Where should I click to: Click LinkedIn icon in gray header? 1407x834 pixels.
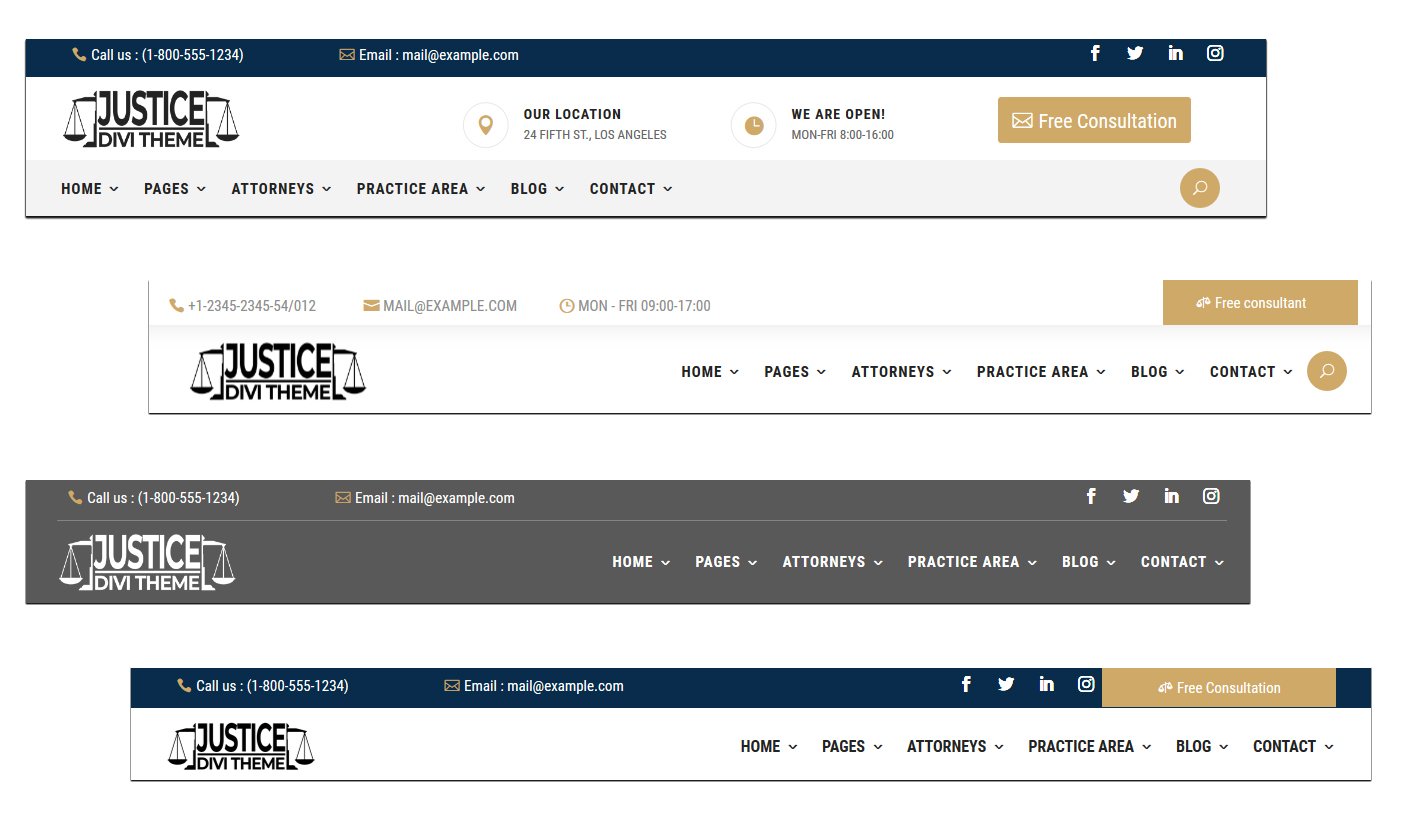tap(1171, 496)
